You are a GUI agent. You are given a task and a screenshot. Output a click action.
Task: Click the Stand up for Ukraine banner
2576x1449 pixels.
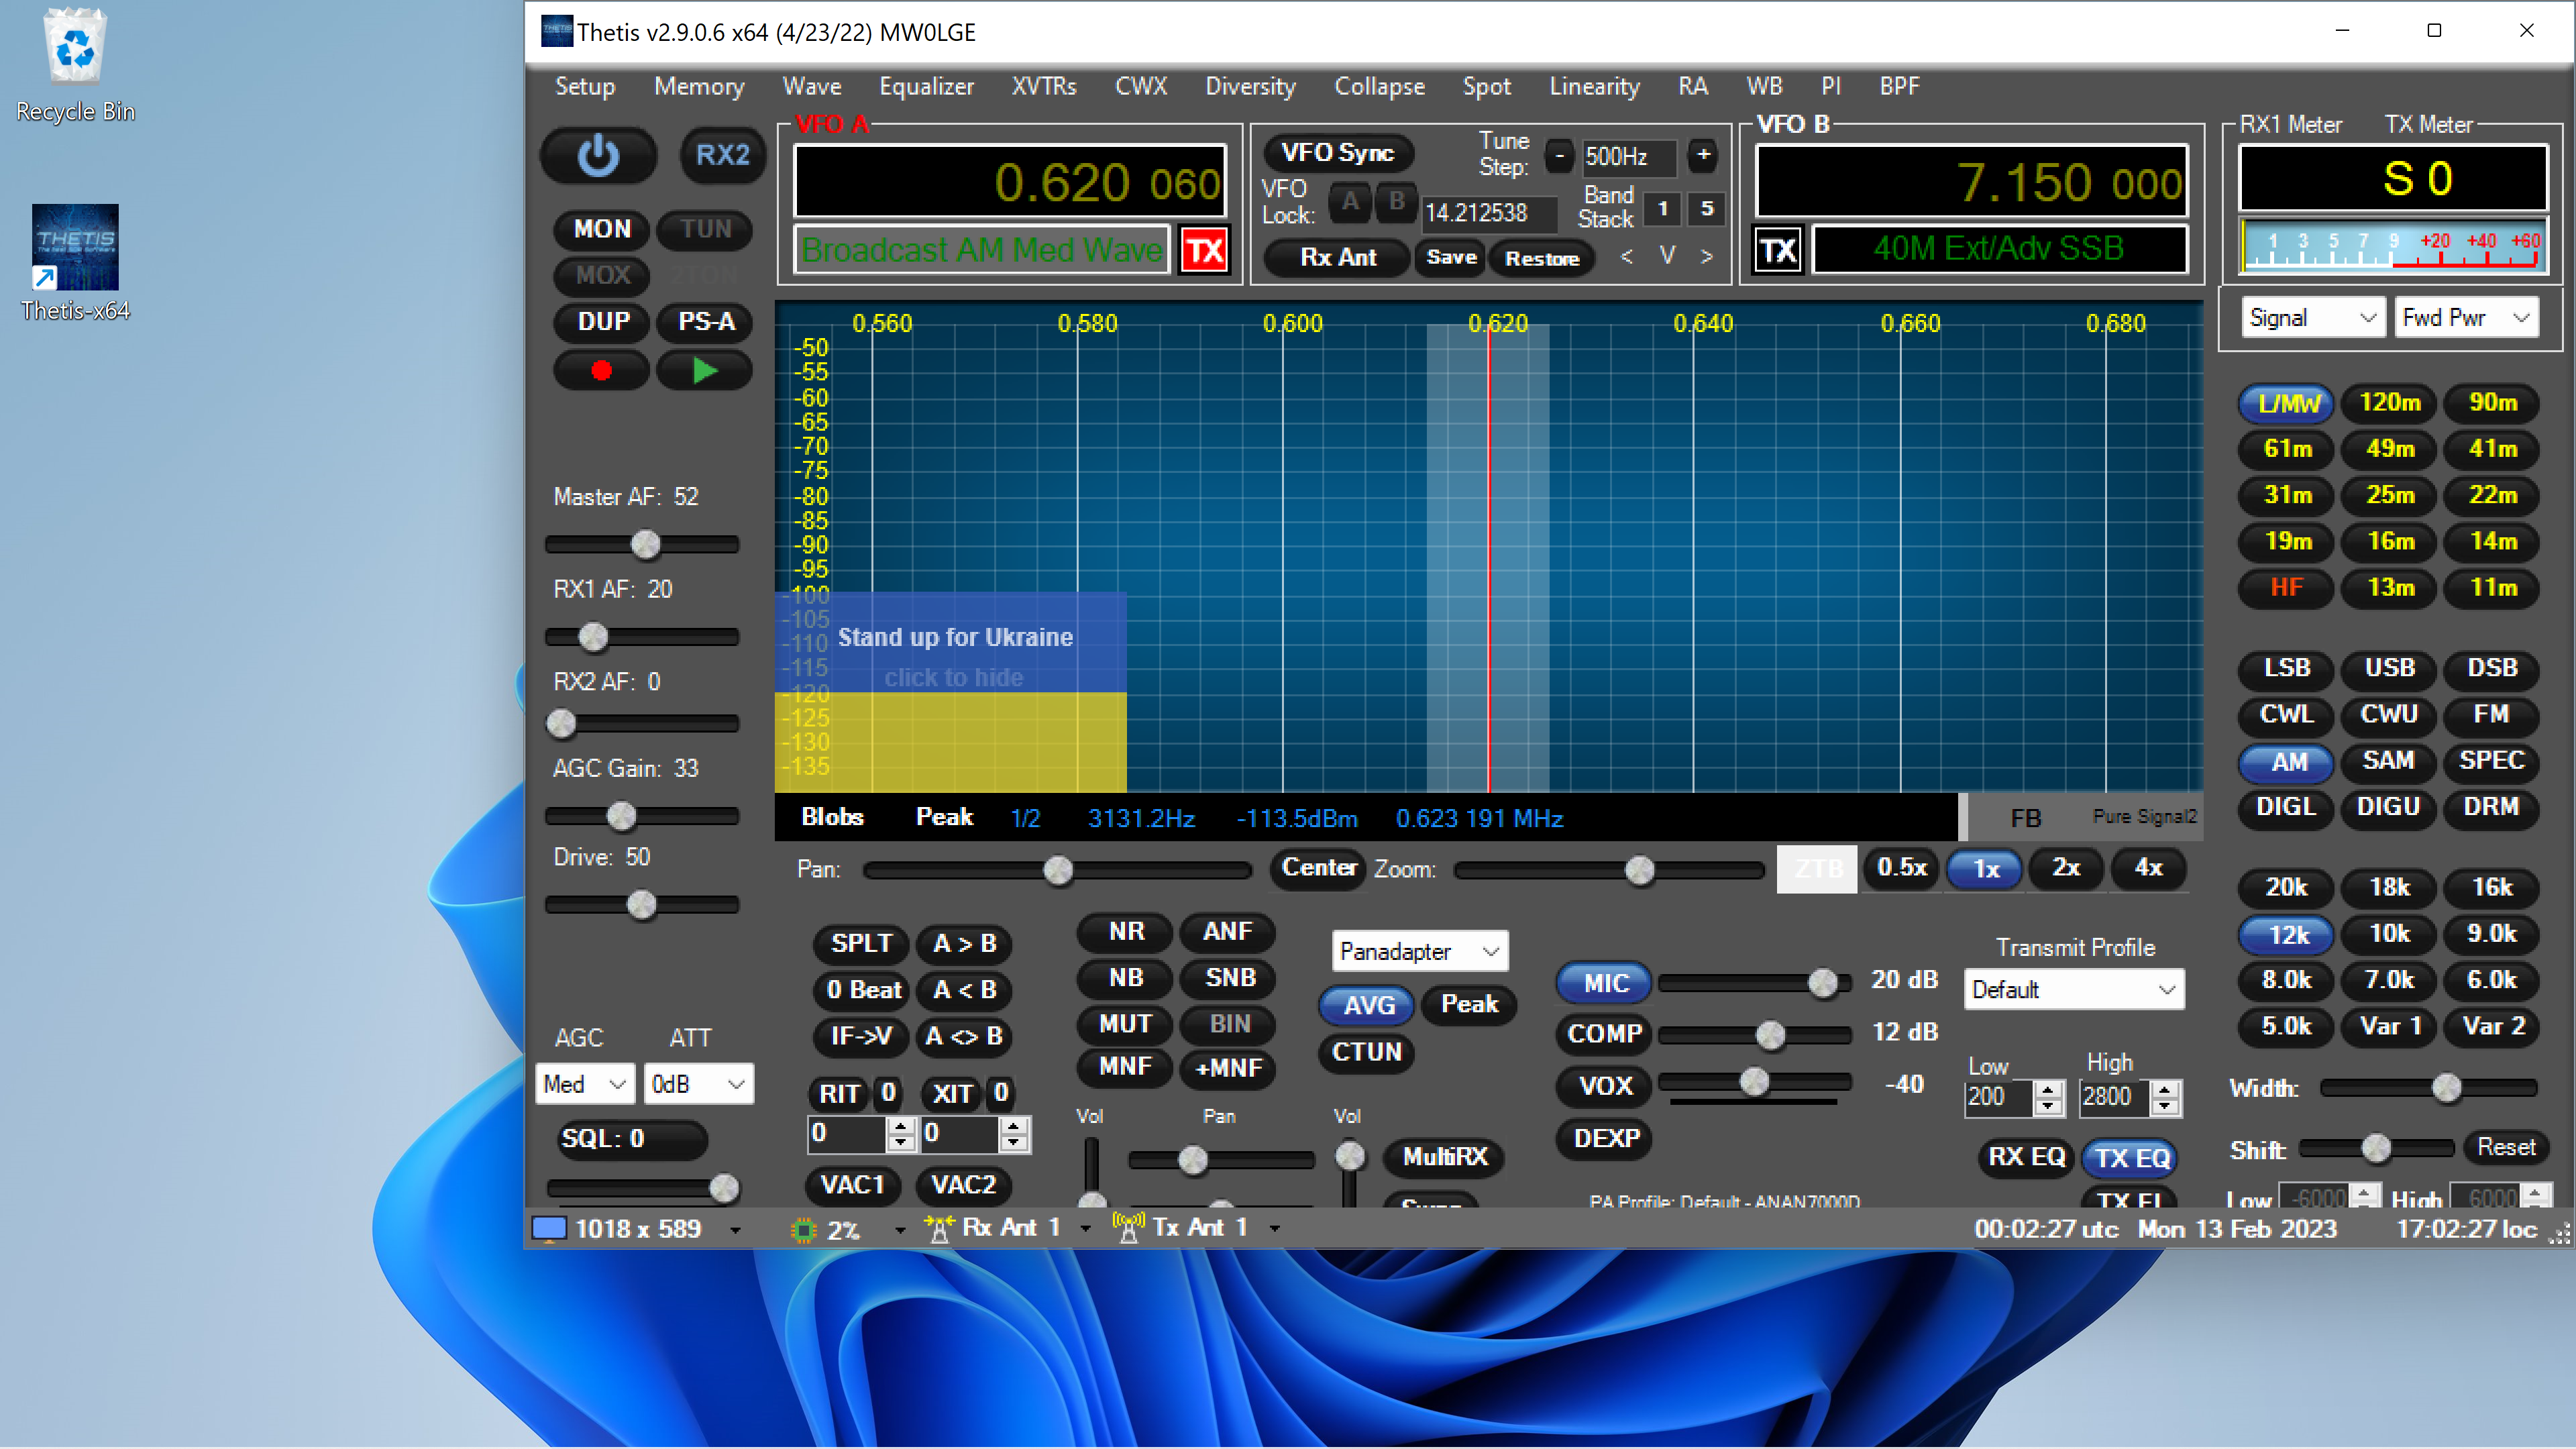(x=951, y=692)
